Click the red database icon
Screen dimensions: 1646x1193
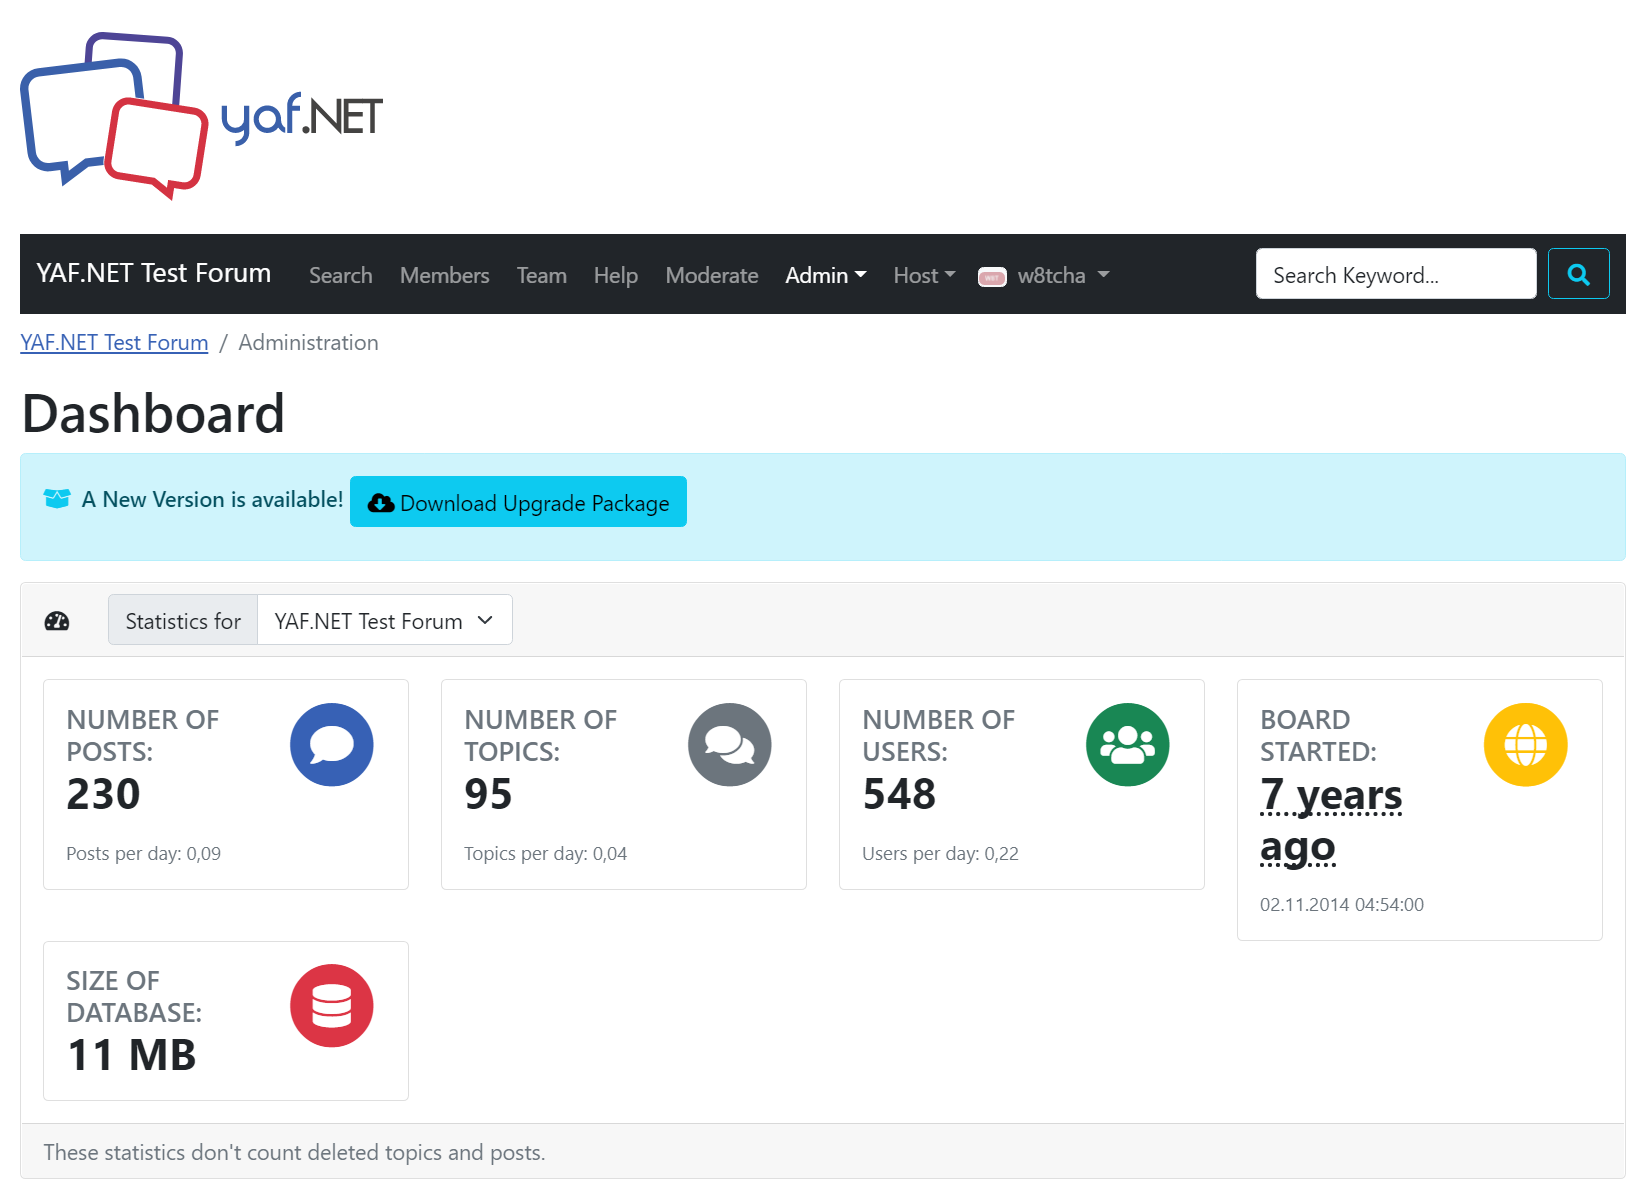coord(332,1006)
